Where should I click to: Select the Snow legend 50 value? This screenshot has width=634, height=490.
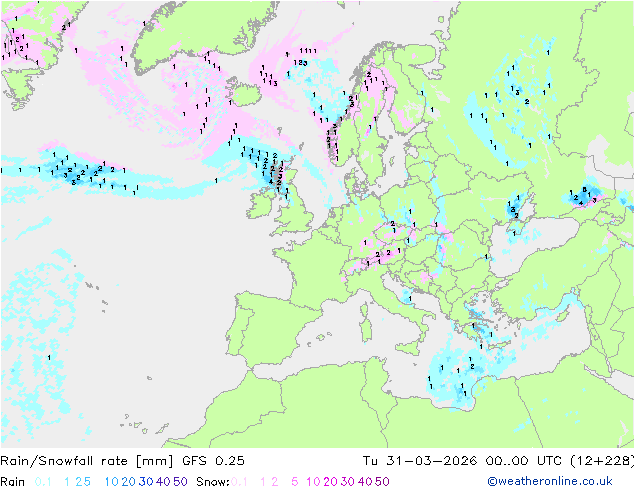click(x=382, y=482)
